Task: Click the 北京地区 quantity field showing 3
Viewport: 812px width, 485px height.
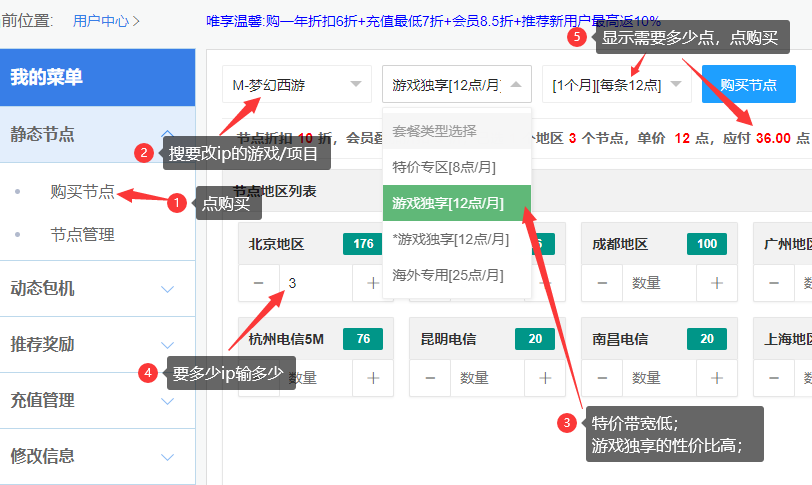Action: [316, 283]
